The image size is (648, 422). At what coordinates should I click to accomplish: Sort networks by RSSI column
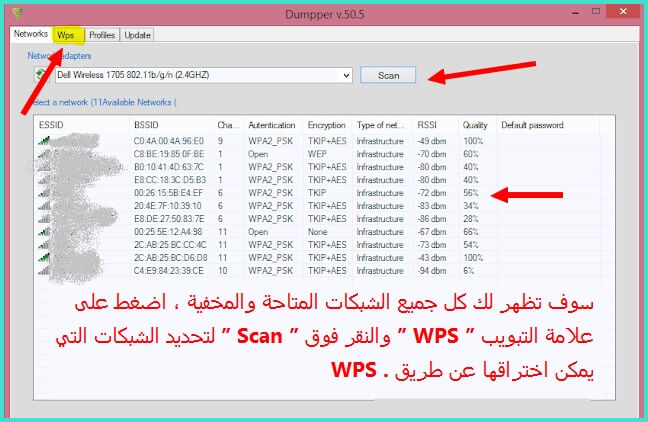tap(436, 125)
